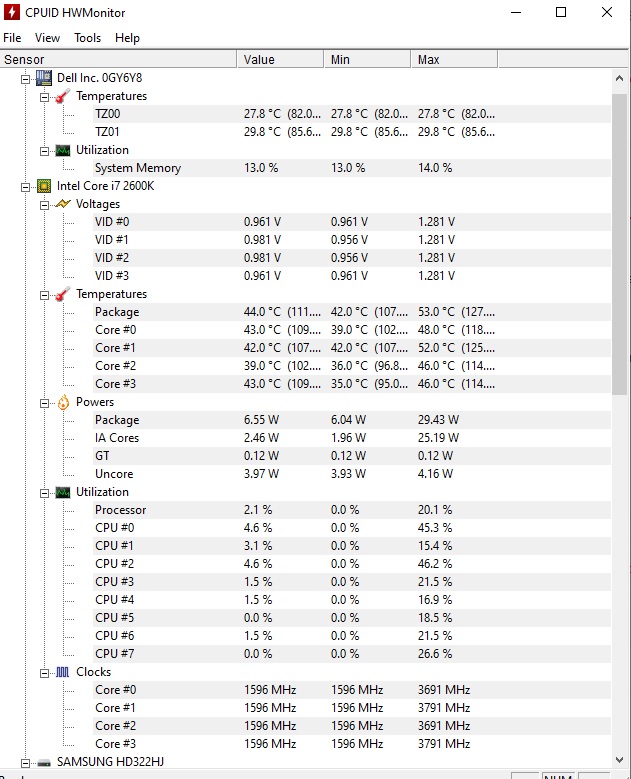Sort by the Value column header
The image size is (631, 779).
[280, 60]
